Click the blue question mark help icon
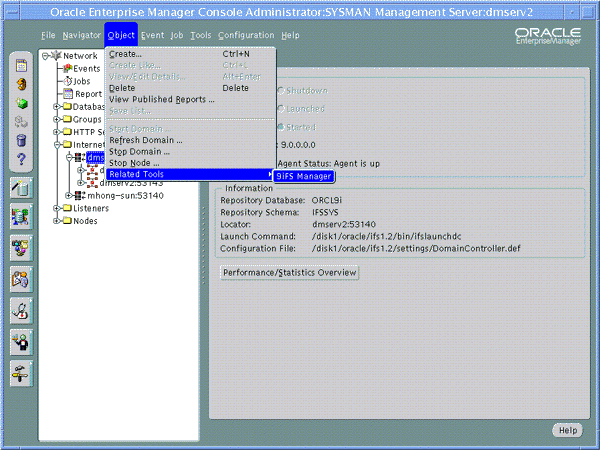The image size is (600, 450). [x=21, y=159]
